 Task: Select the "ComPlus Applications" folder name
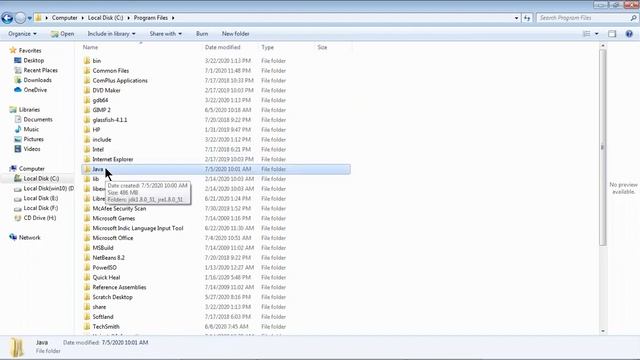pyautogui.click(x=120, y=80)
